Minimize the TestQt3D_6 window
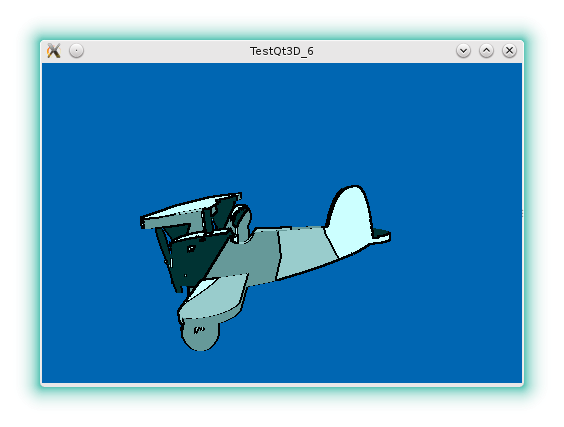Viewport: 564px width, 427px height. [463, 51]
